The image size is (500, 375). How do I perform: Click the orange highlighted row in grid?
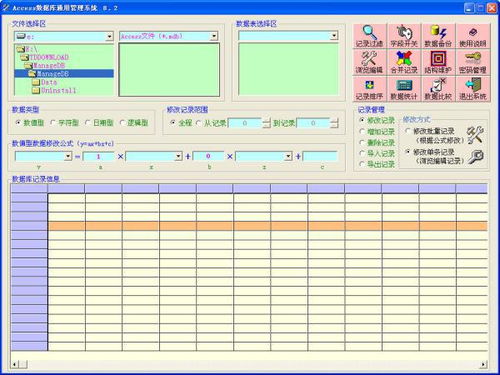tap(268, 226)
